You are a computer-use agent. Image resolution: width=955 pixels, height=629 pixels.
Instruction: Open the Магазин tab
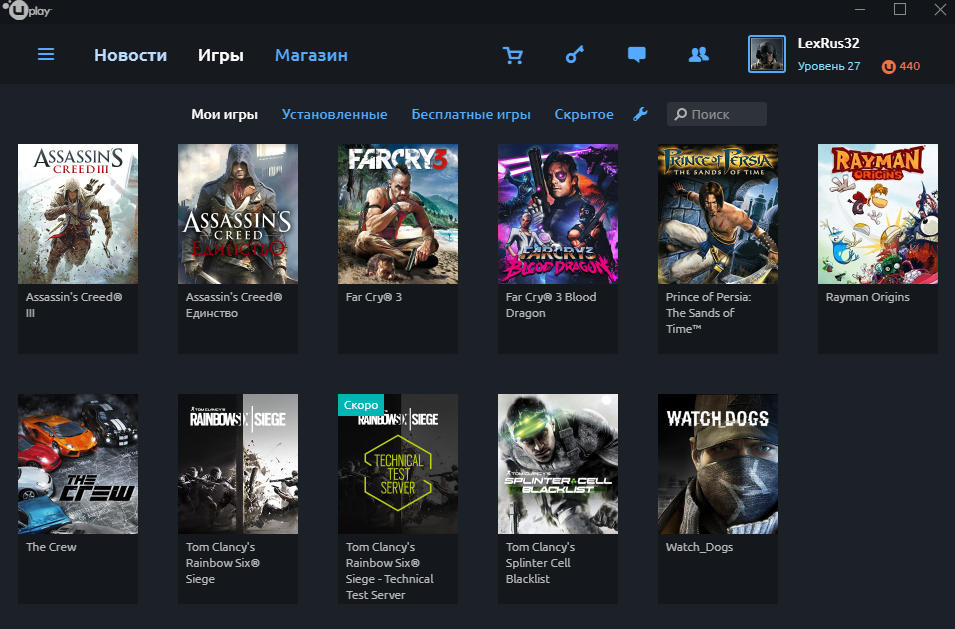point(311,55)
